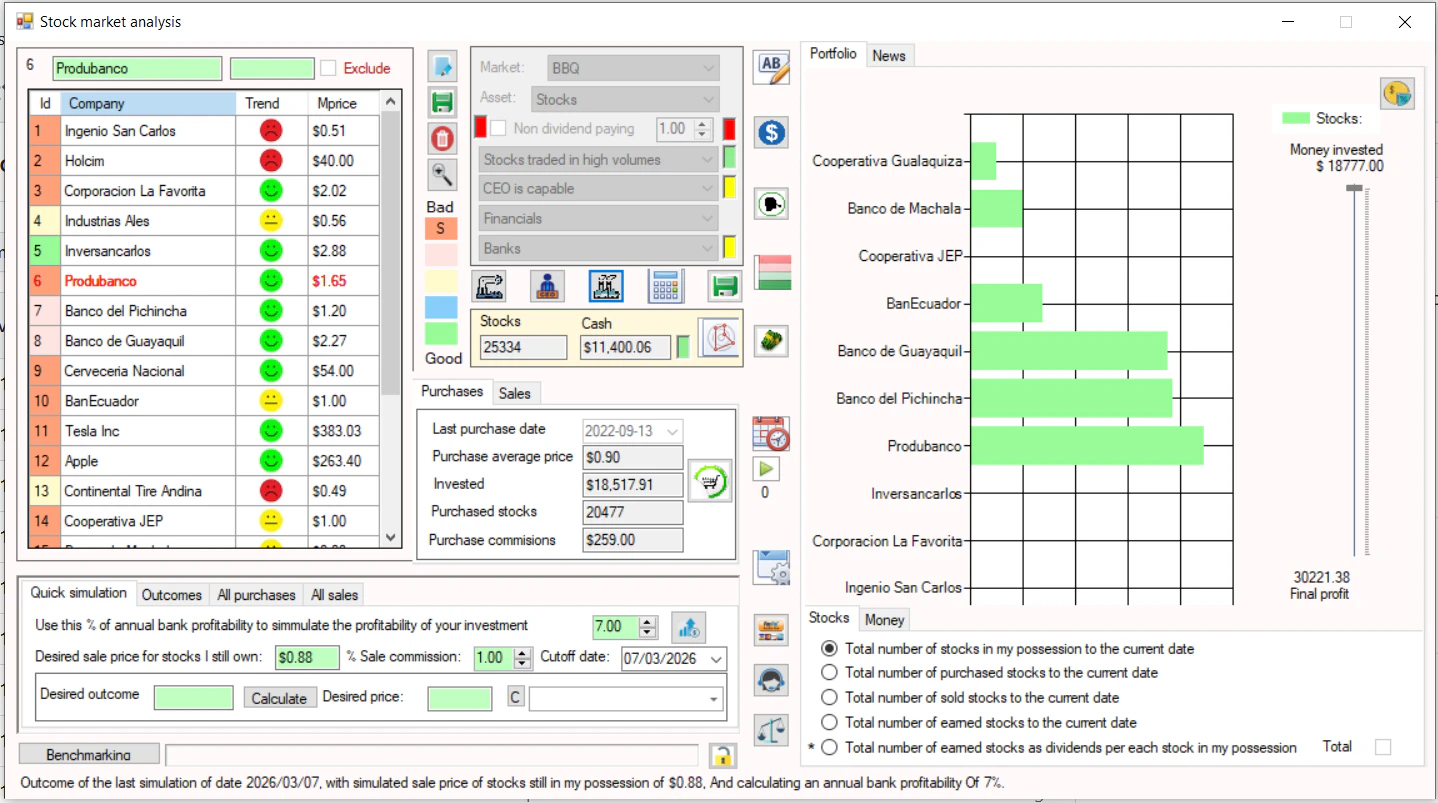Open the All sales tab
This screenshot has width=1438, height=803.
(x=334, y=594)
